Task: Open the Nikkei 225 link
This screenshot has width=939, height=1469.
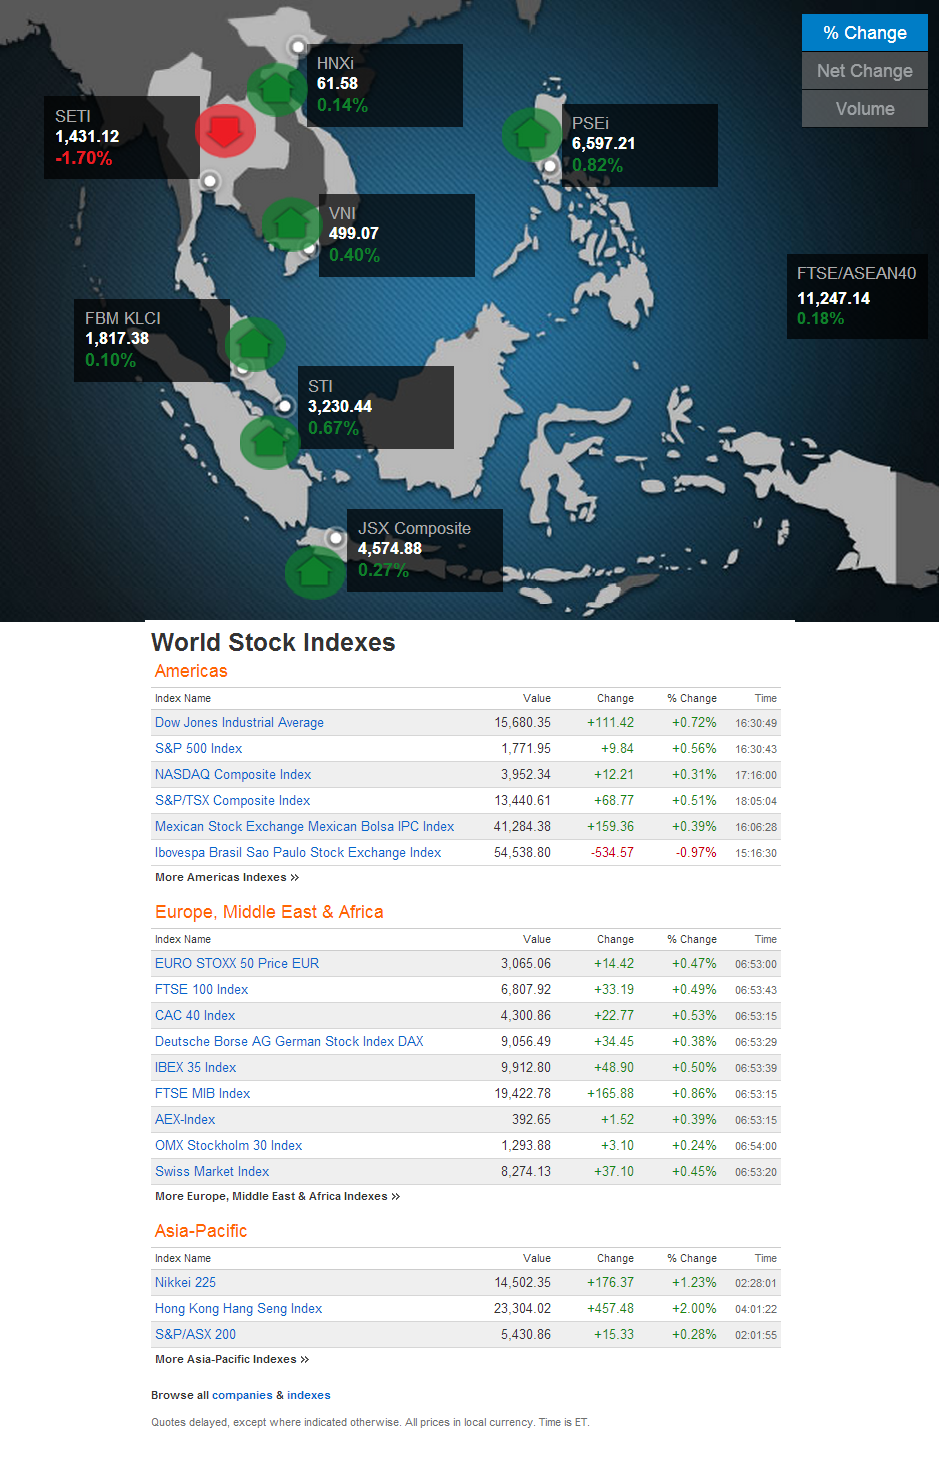Action: pos(185,1283)
